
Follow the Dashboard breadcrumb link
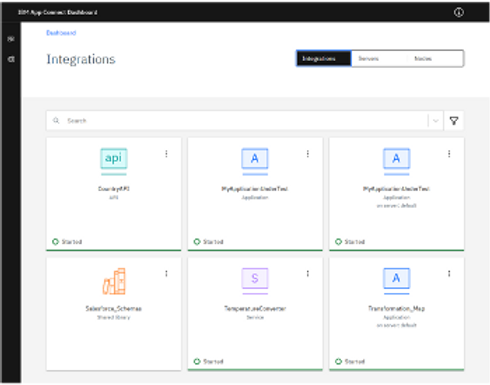pyautogui.click(x=61, y=33)
